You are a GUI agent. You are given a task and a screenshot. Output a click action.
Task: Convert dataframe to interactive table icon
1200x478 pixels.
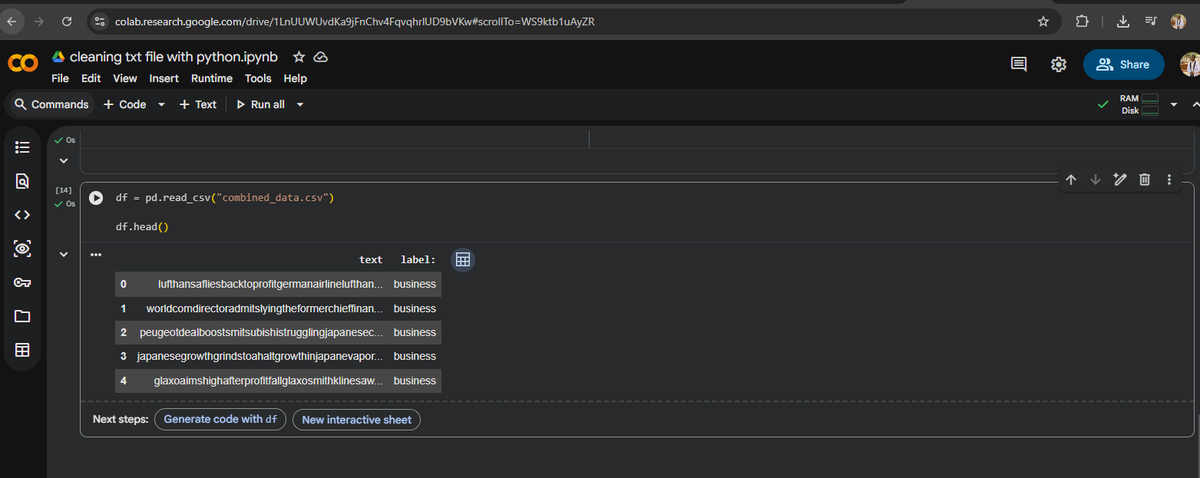[462, 260]
